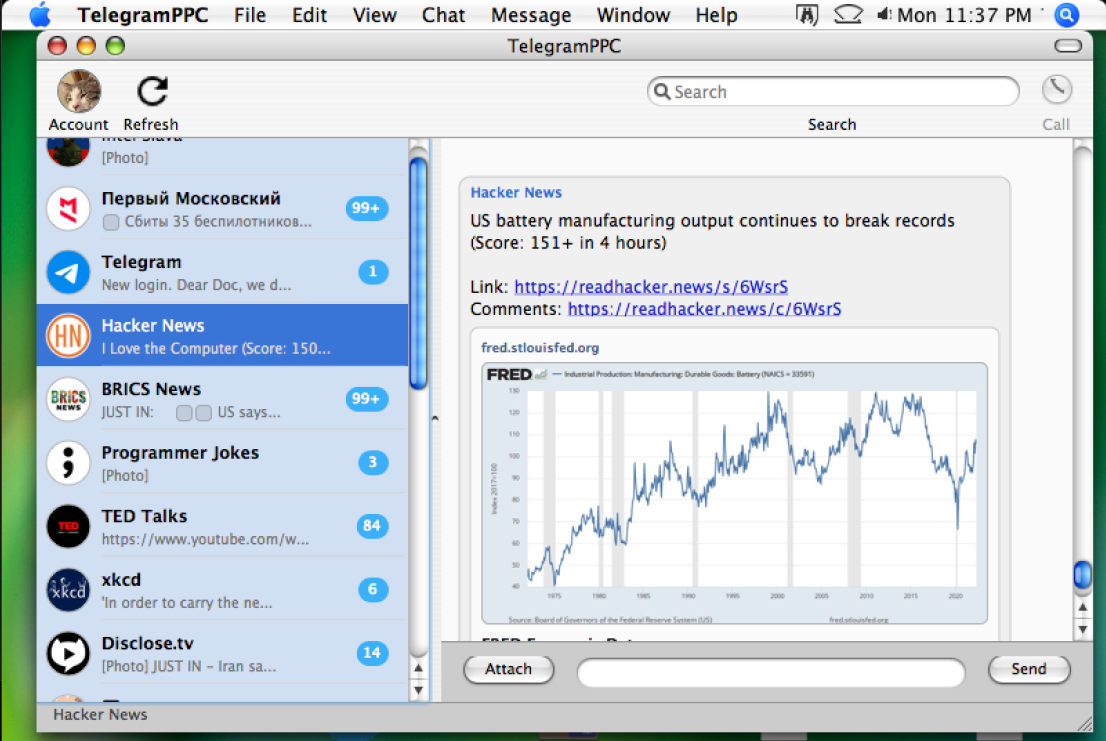This screenshot has width=1106, height=741.
Task: Click the Attach button
Action: 508,669
